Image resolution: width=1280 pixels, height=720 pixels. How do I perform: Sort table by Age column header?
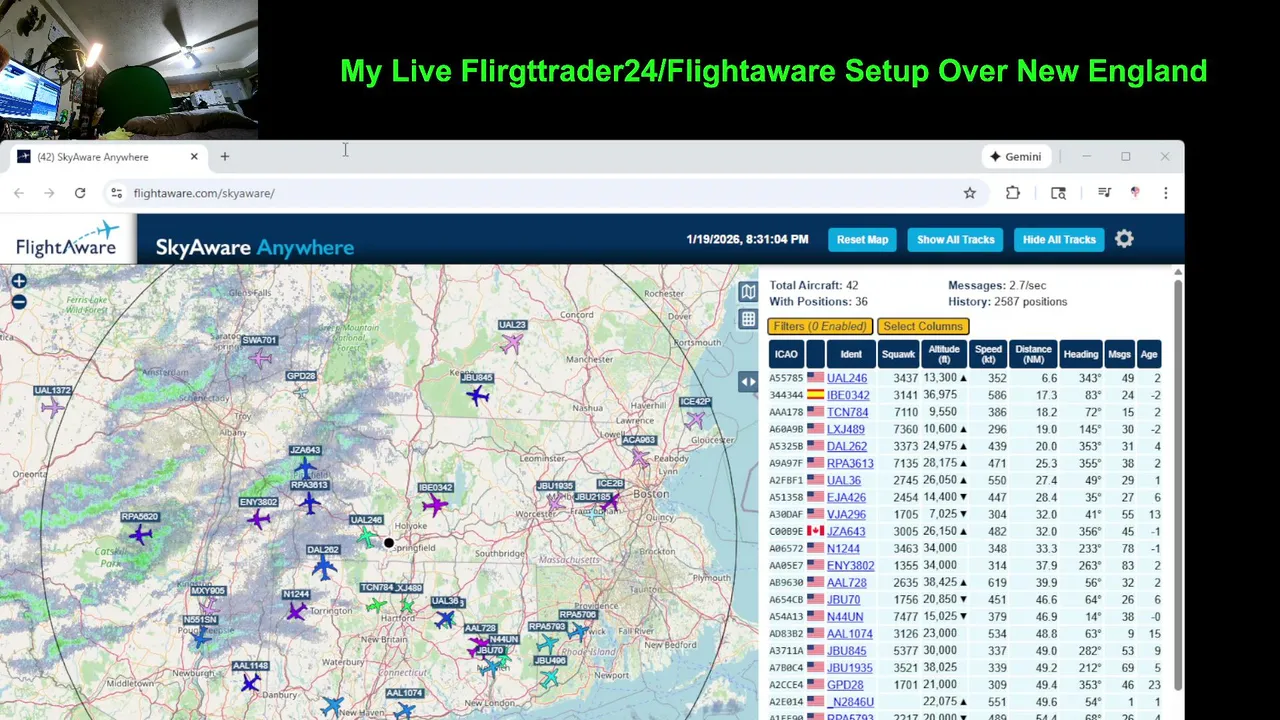1149,354
